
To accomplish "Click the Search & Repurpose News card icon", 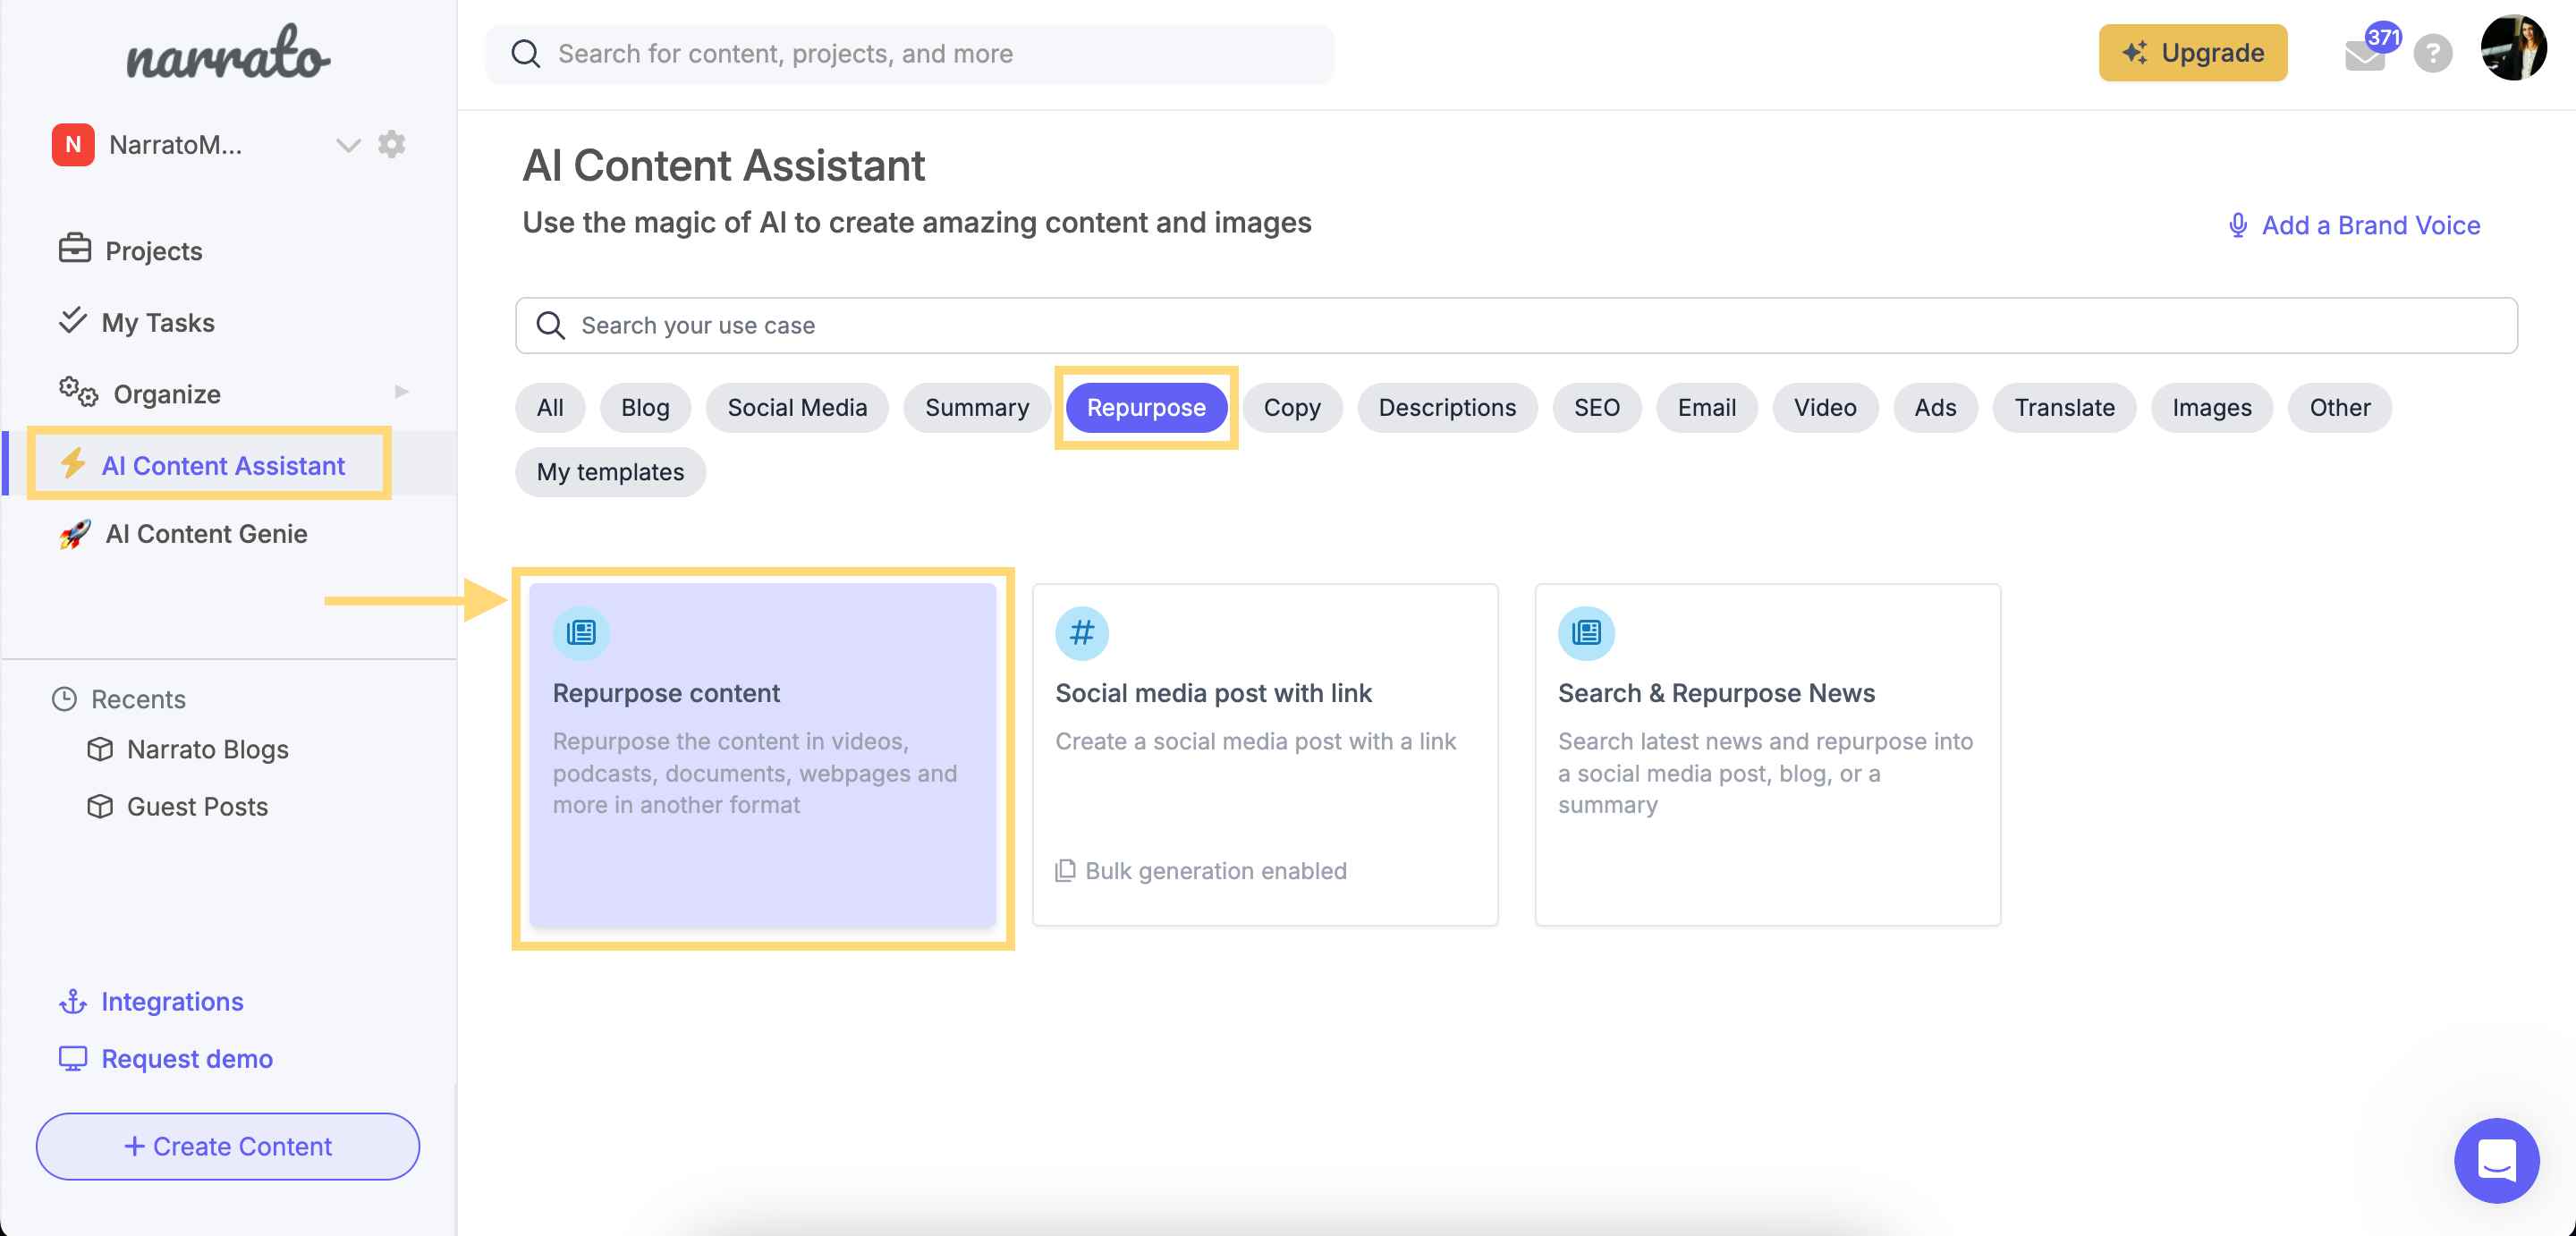I will click(x=1586, y=632).
